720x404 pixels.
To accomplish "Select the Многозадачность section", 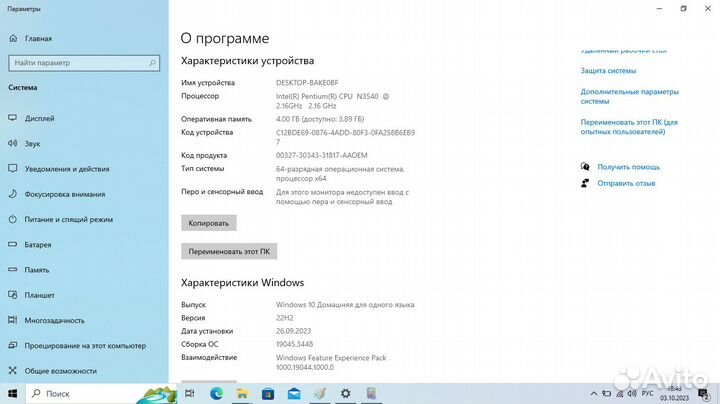I will [46, 320].
